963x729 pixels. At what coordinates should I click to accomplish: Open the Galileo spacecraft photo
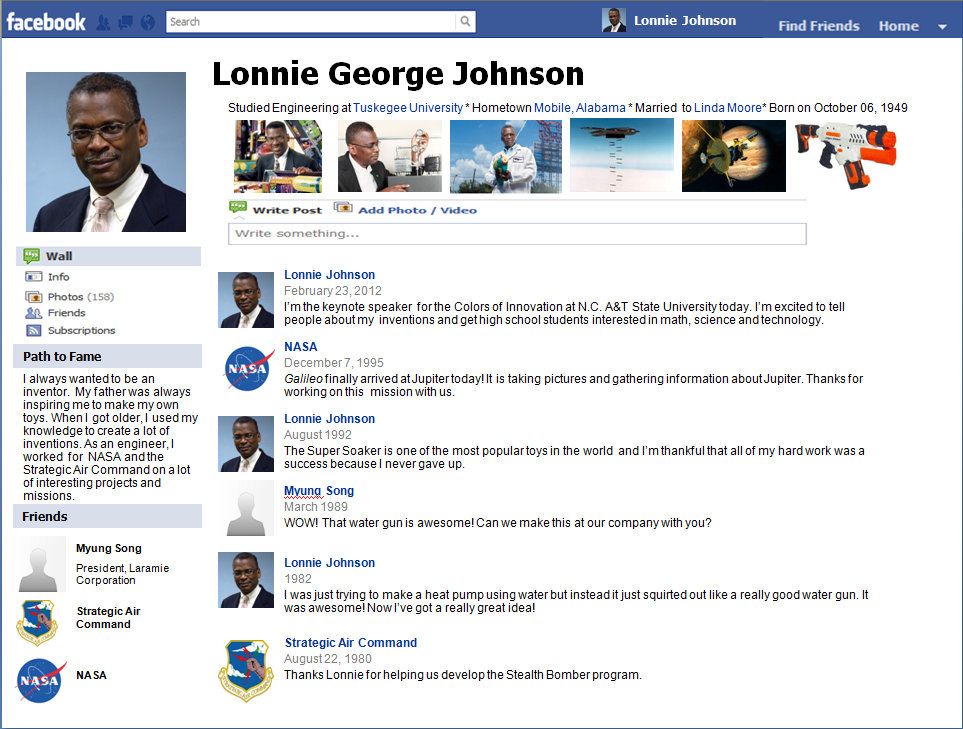[734, 156]
